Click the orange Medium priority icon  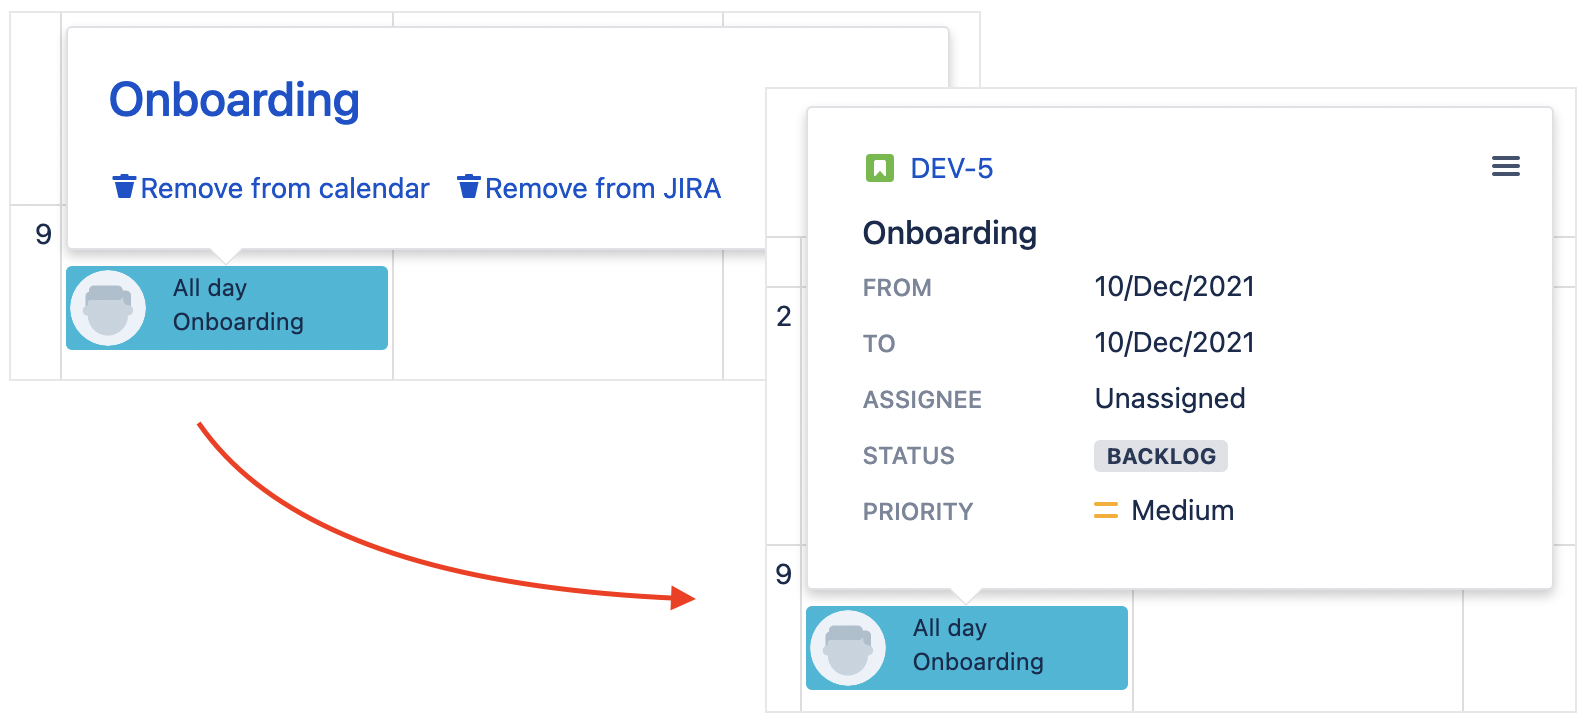point(1105,511)
